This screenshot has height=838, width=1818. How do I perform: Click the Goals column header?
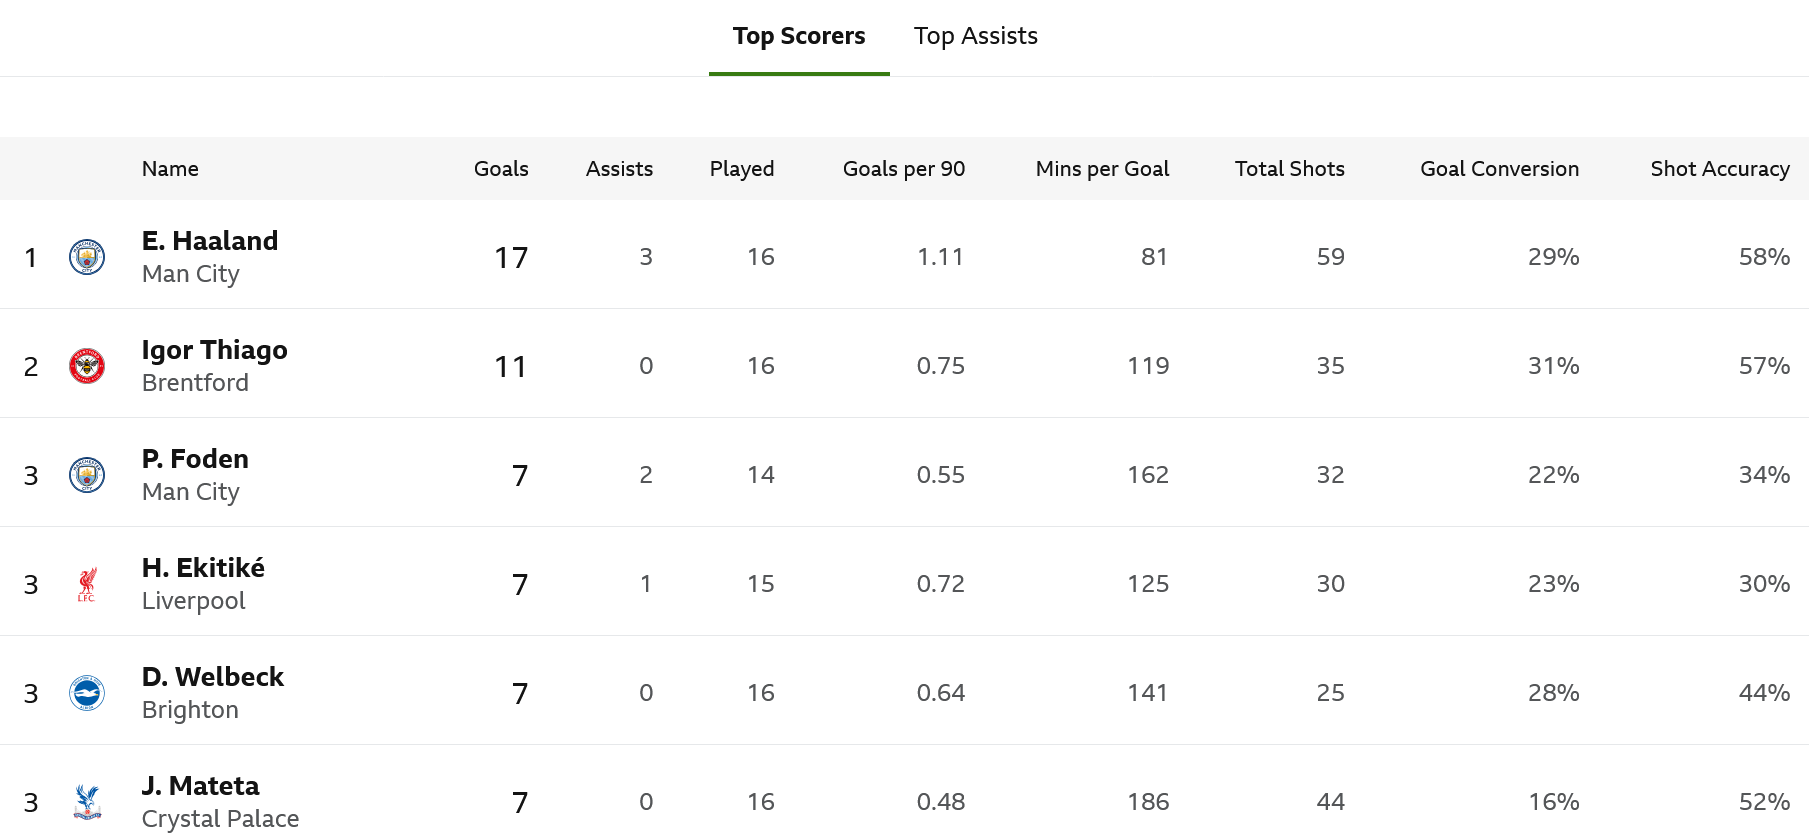[501, 169]
